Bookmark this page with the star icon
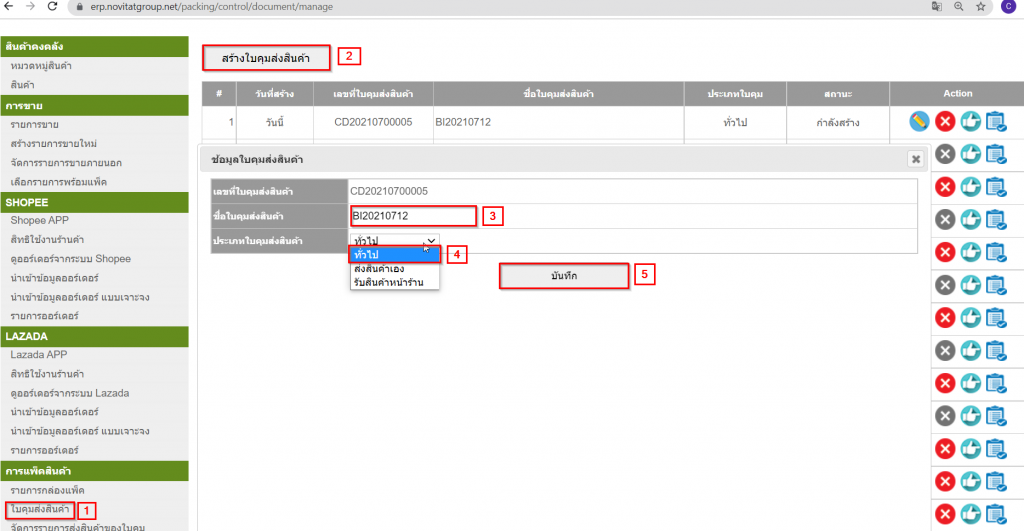The width and height of the screenshot is (1024, 531). point(980,7)
